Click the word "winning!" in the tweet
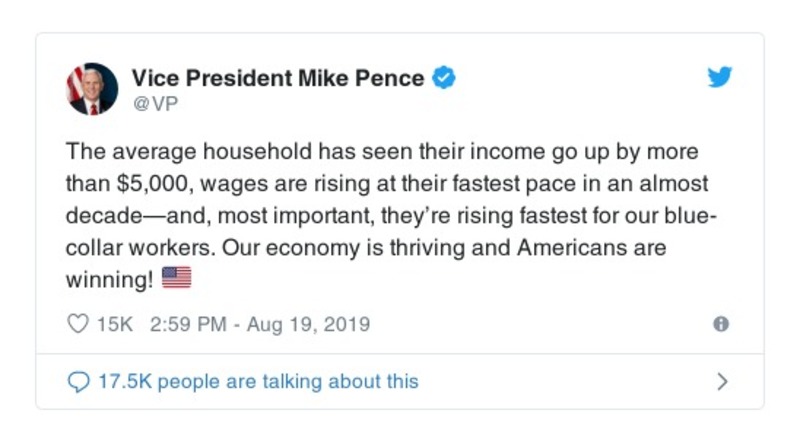 [x=109, y=278]
